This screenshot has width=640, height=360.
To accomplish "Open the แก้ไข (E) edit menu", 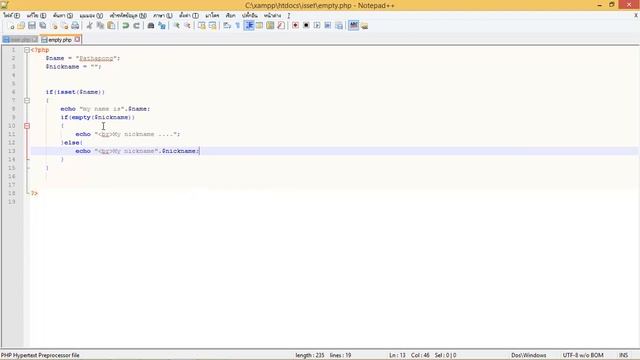I will tap(36, 16).
